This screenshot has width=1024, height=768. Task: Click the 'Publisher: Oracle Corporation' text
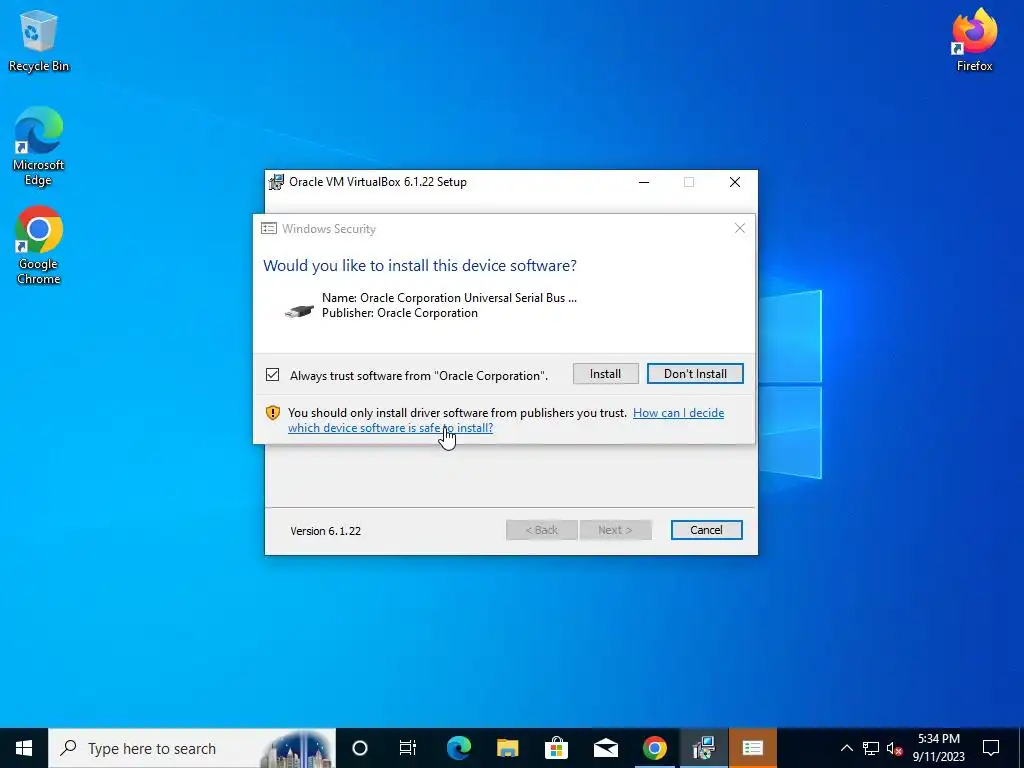coord(400,313)
